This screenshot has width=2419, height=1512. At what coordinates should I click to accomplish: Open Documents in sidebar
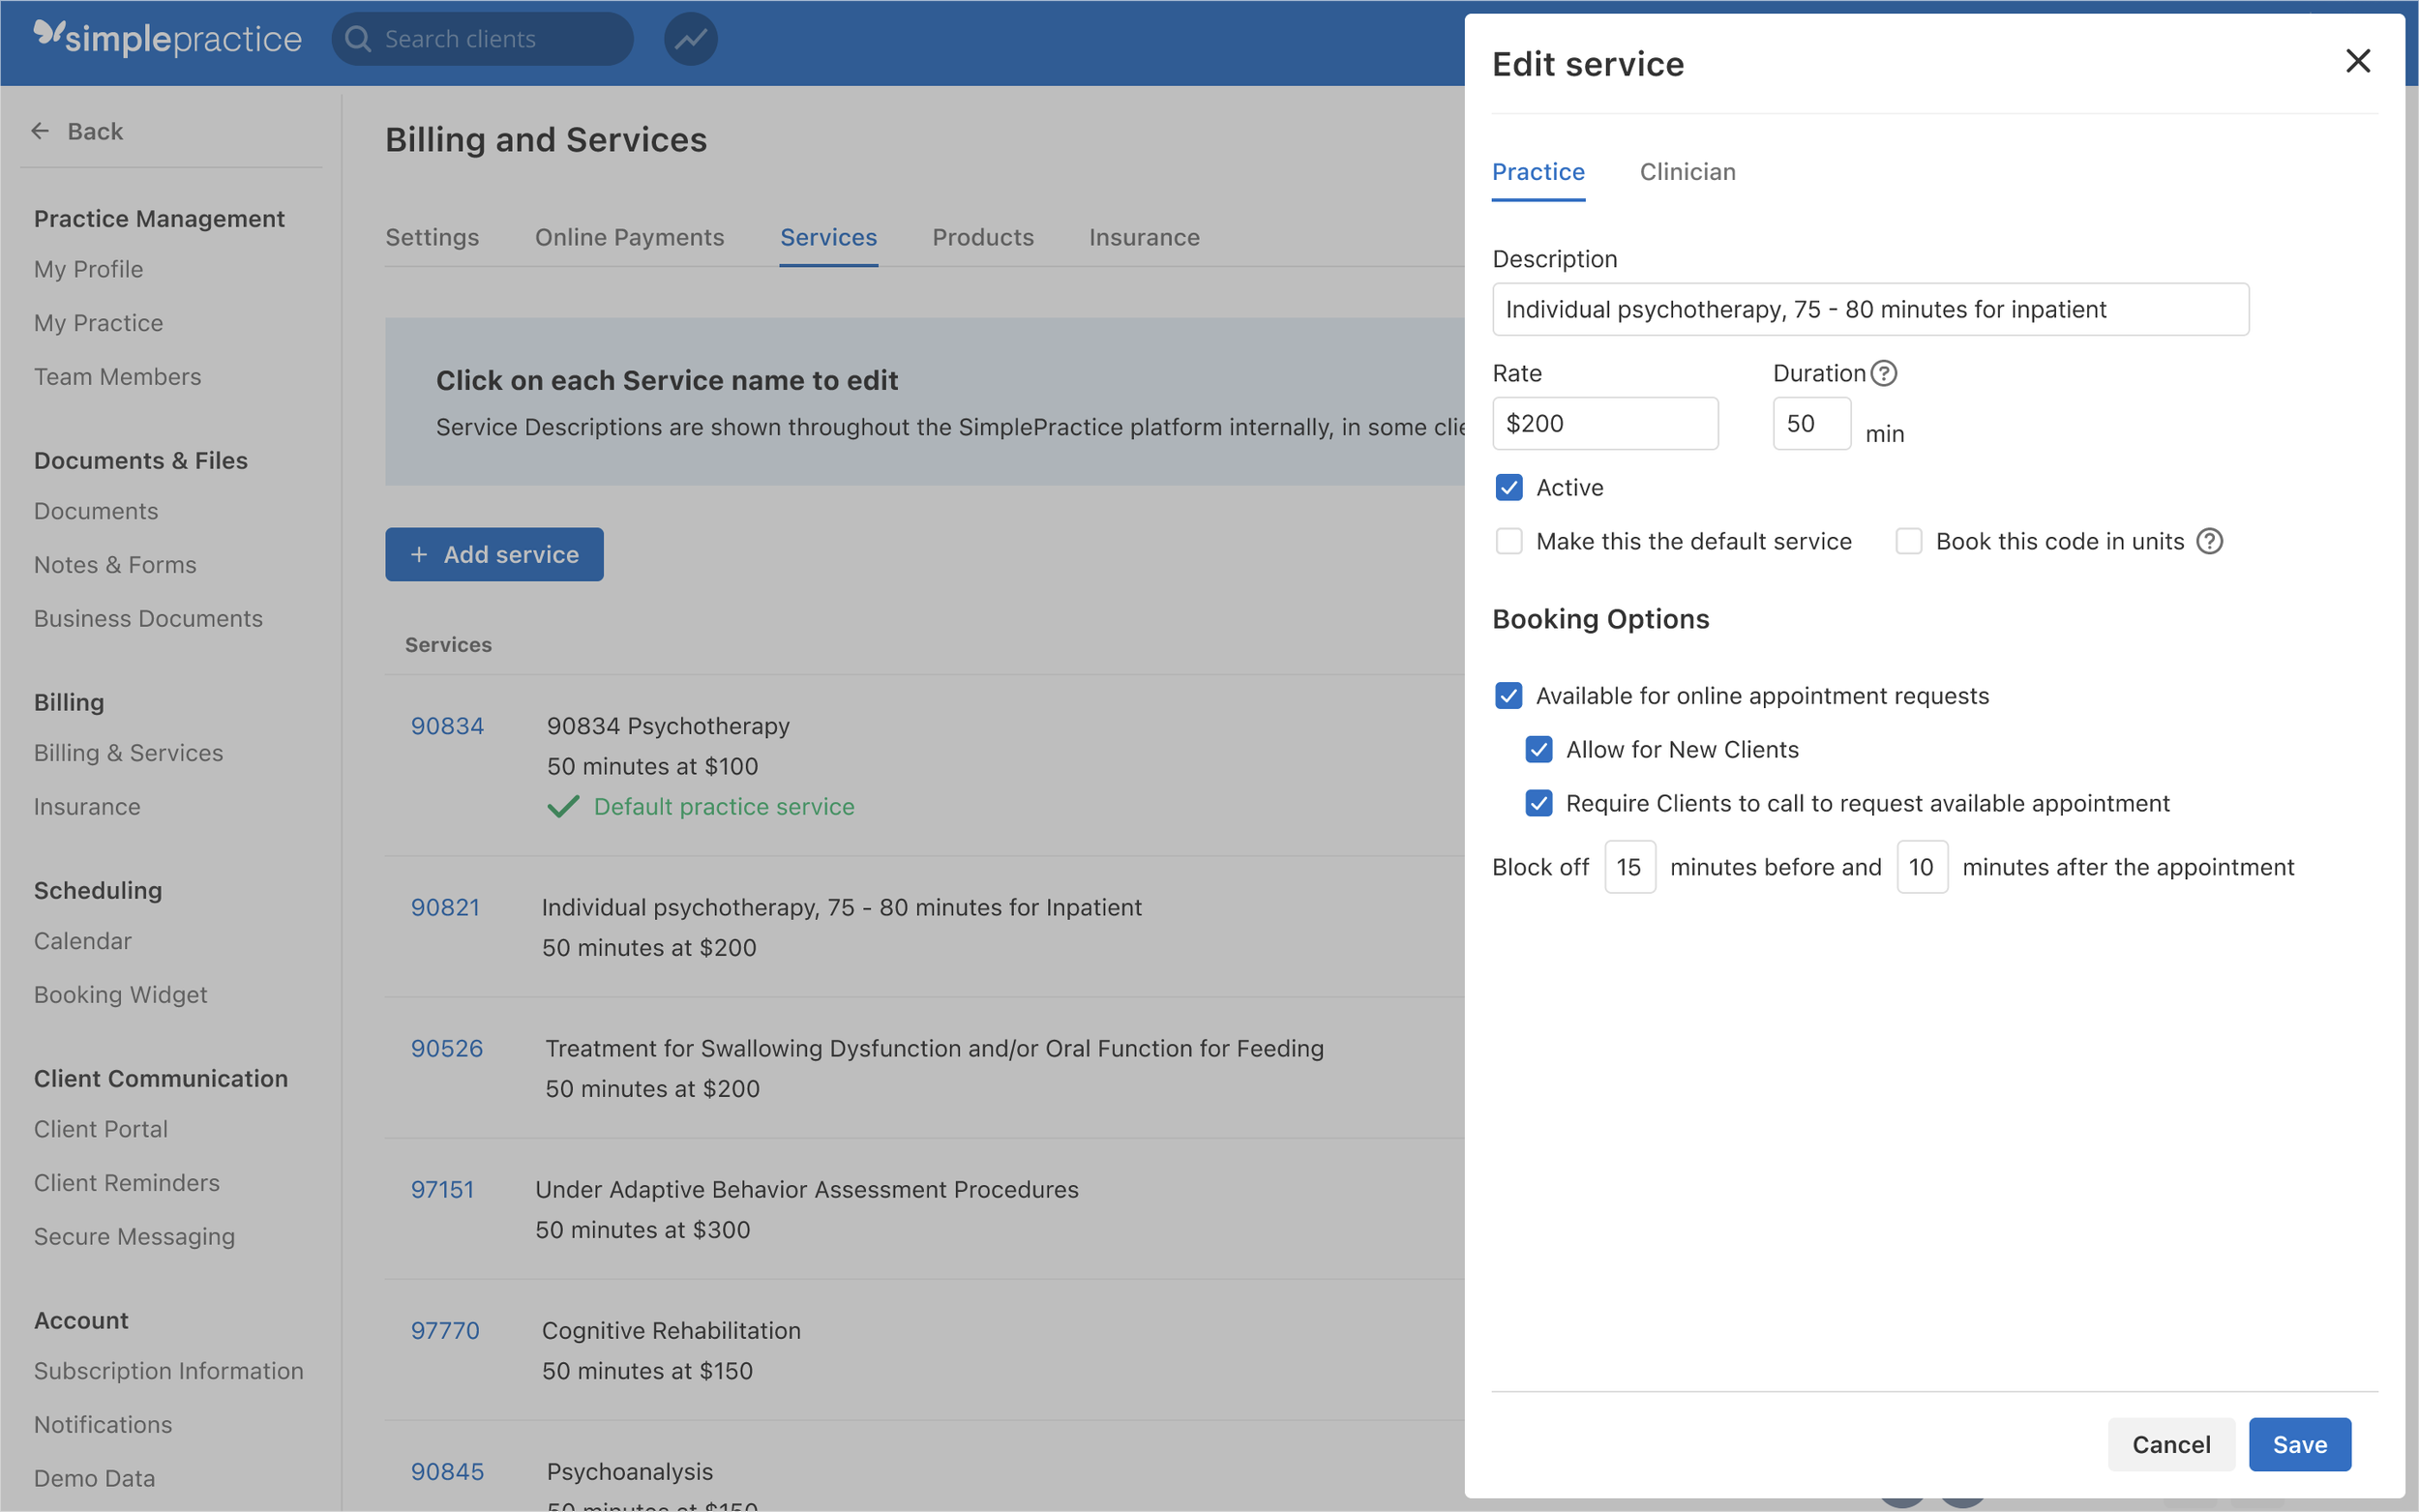click(x=96, y=511)
